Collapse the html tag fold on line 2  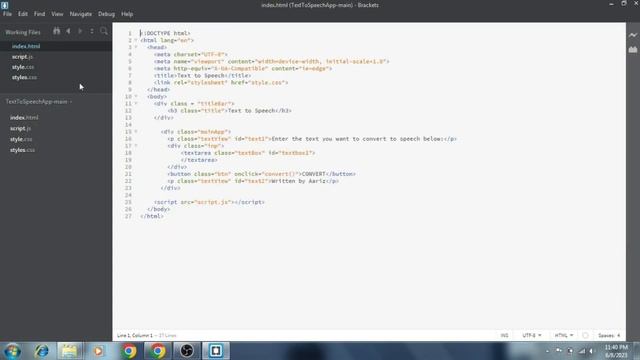coord(136,40)
